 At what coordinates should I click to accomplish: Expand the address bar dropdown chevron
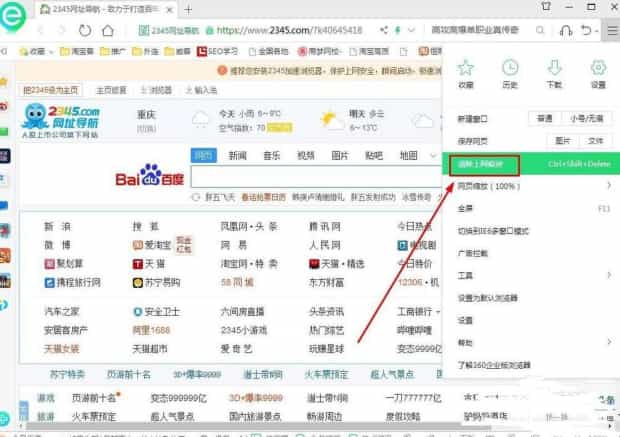(x=411, y=30)
